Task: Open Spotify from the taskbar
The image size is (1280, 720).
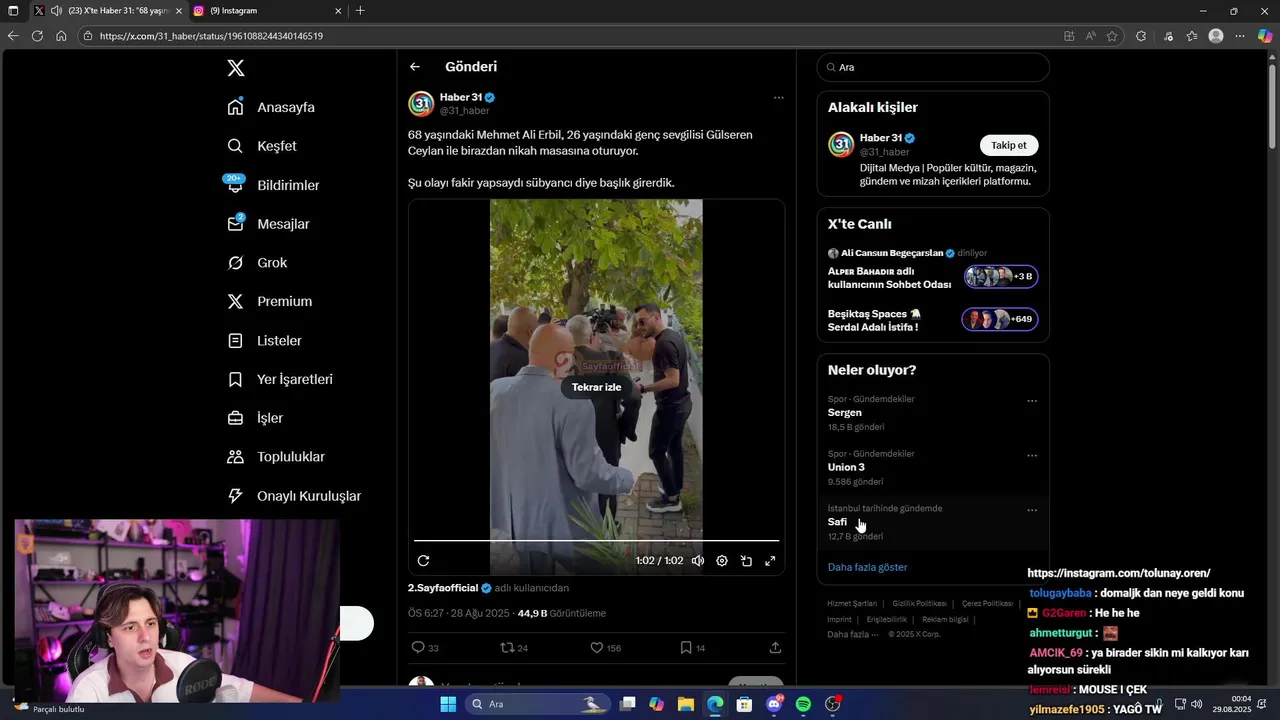Action: point(803,704)
